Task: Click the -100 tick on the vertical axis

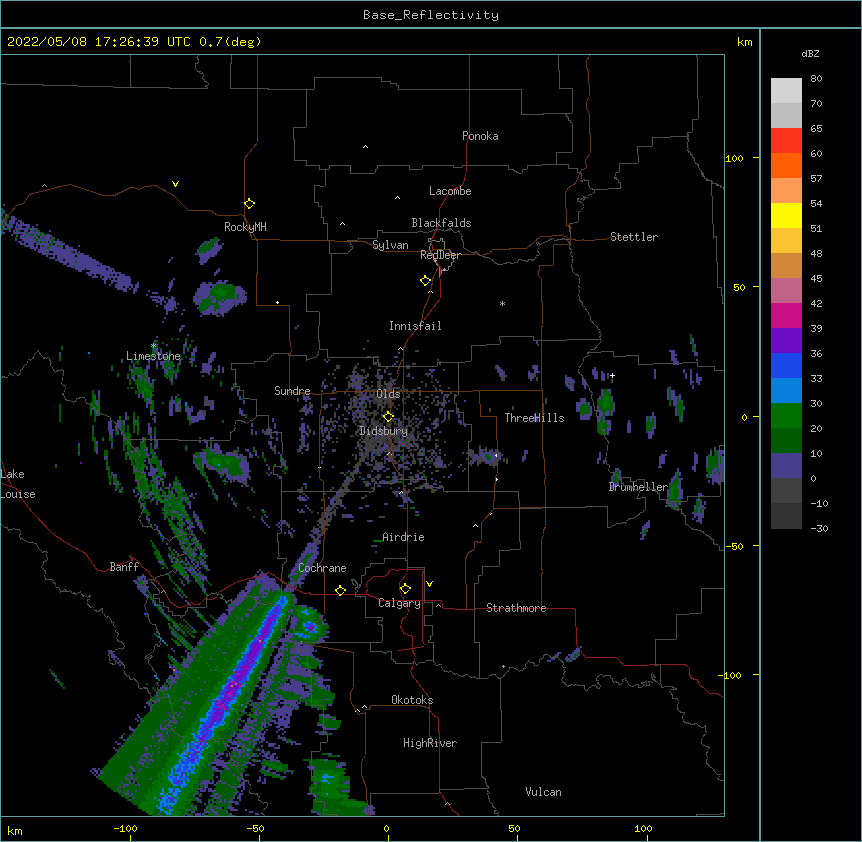Action: pyautogui.click(x=730, y=675)
